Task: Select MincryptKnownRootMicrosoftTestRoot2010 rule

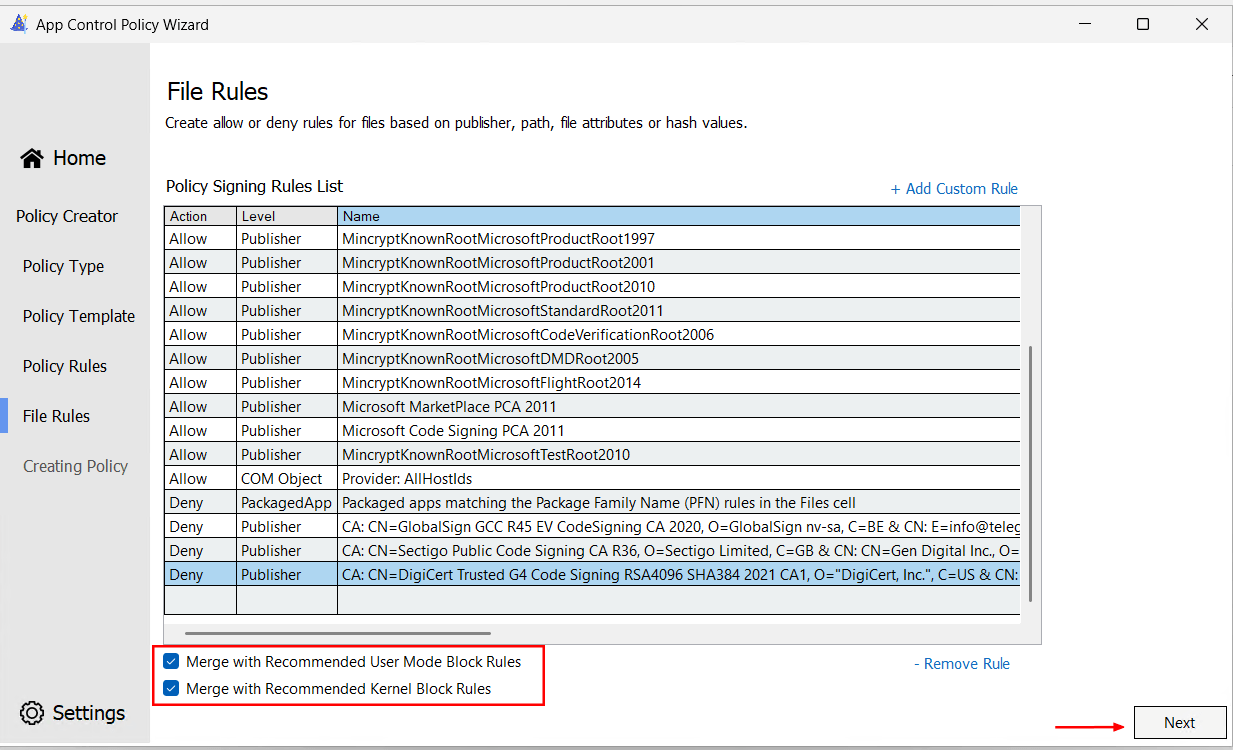Action: [x=592, y=455]
